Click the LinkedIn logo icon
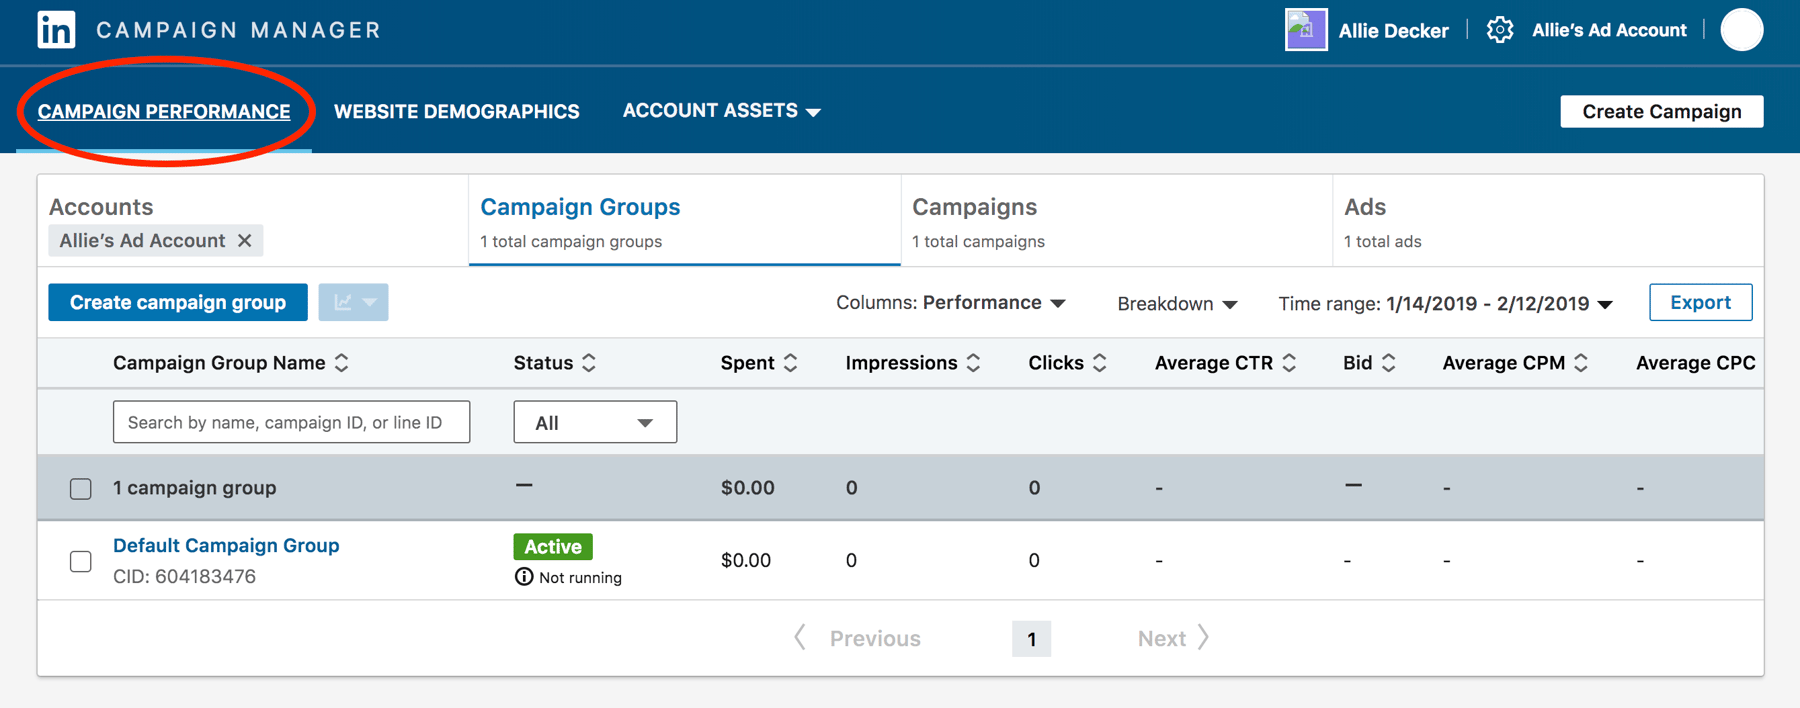1800x708 pixels. click(x=56, y=29)
